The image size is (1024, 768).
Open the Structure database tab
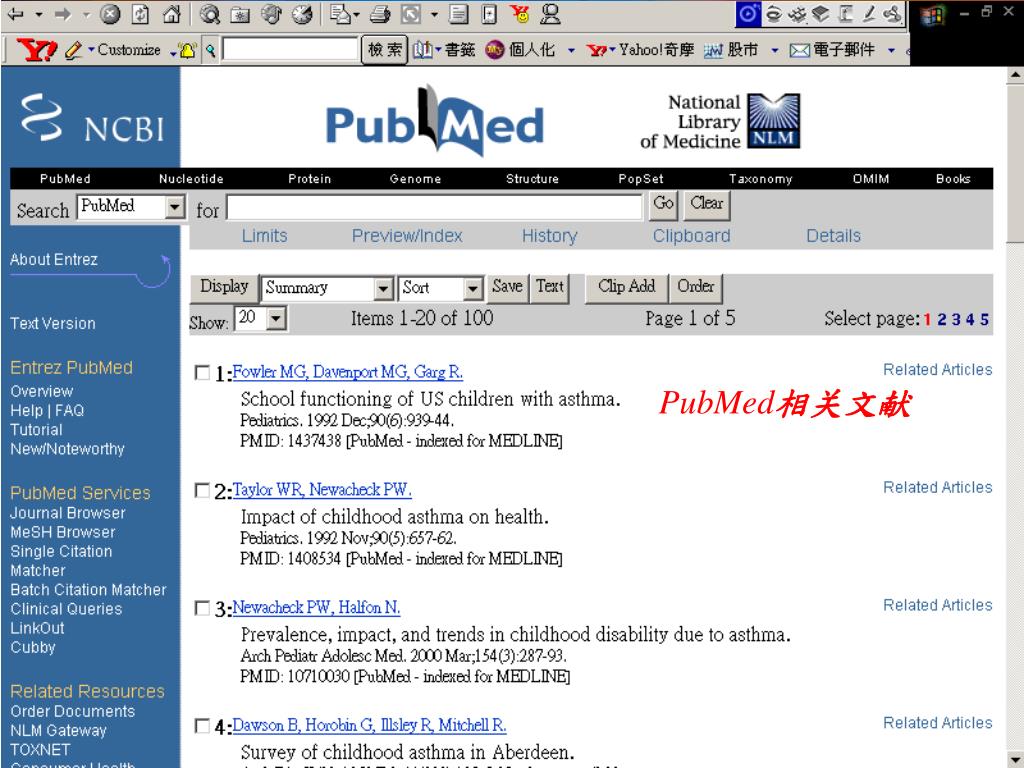pyautogui.click(x=532, y=179)
